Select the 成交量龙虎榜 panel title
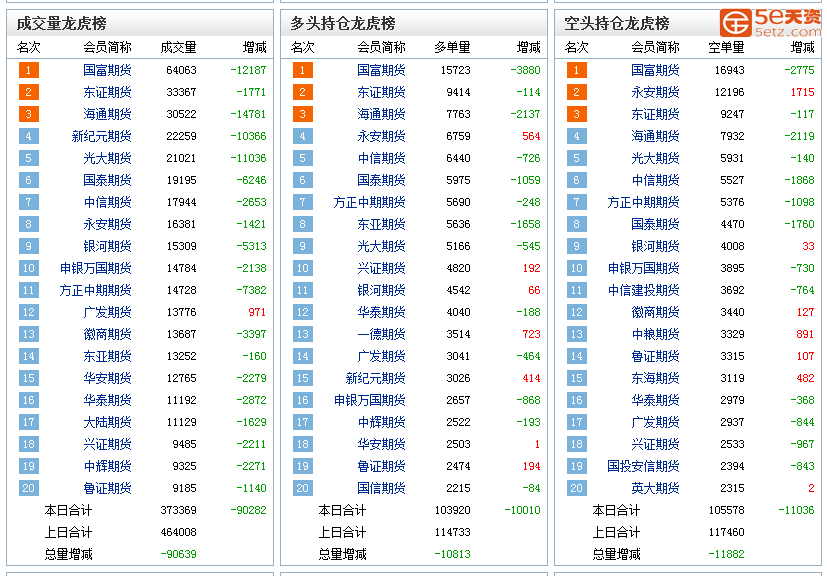 click(x=61, y=23)
